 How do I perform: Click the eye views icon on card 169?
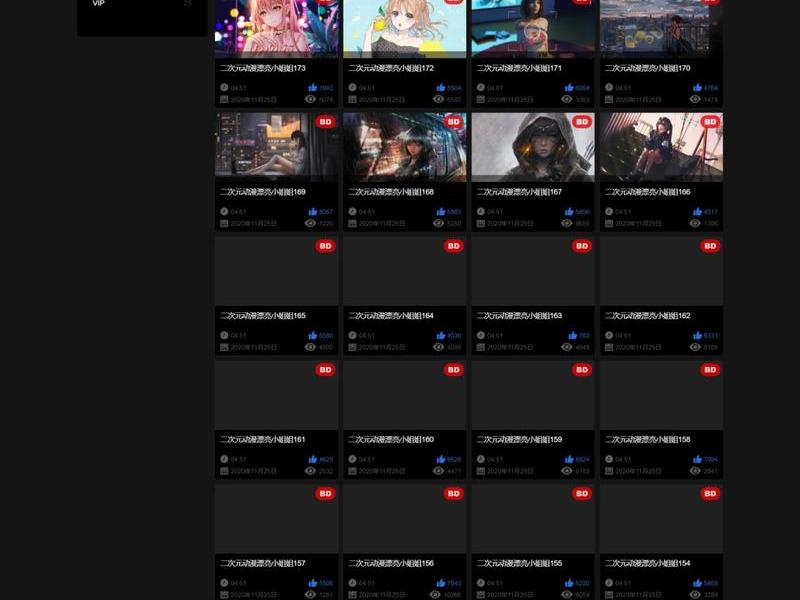310,223
